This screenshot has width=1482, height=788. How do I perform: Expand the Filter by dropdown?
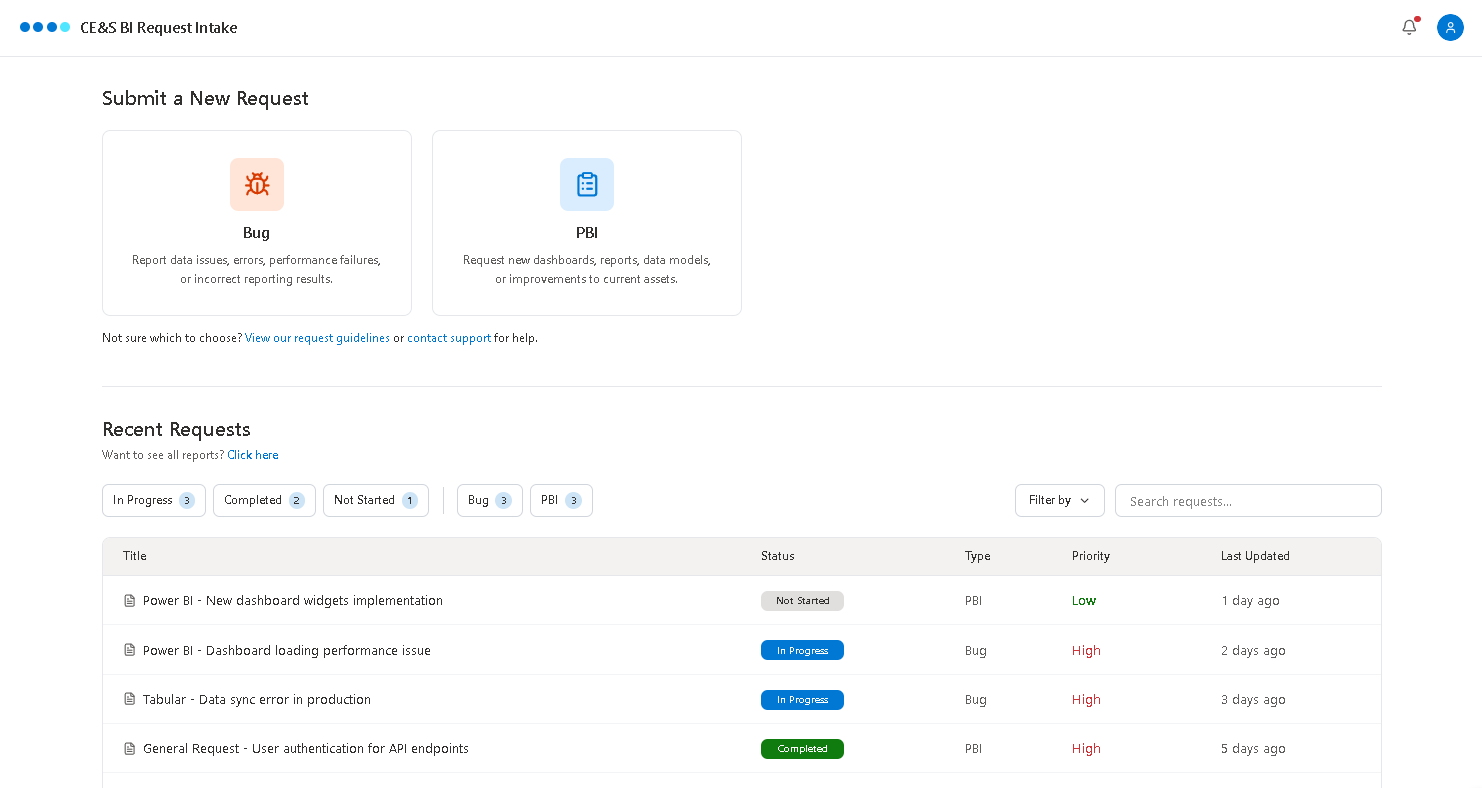pyautogui.click(x=1060, y=500)
